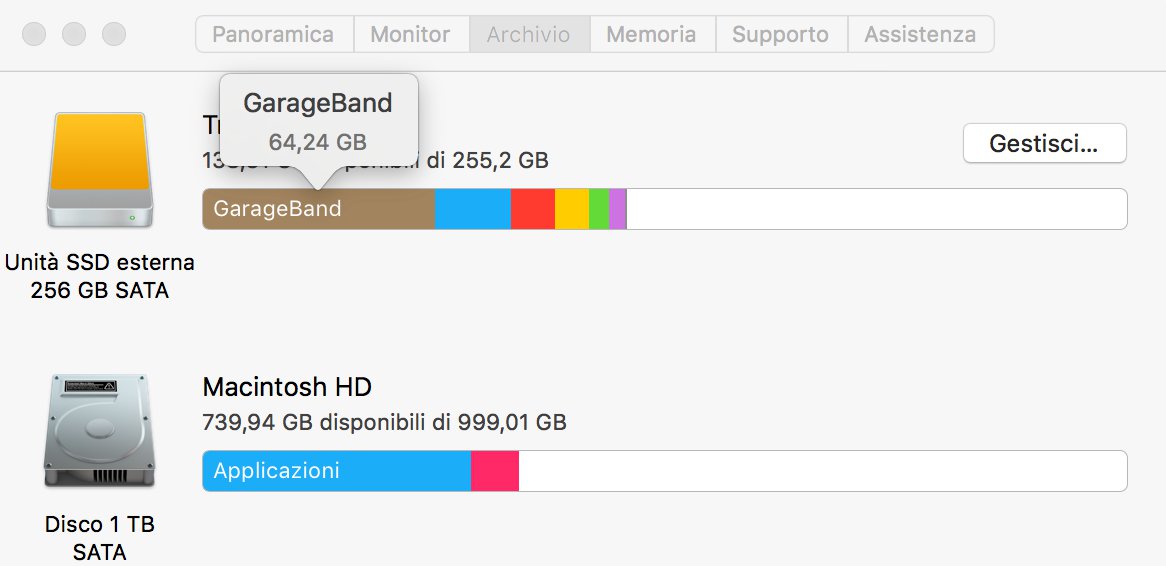
Task: Switch to the Panoramica tab
Action: tap(273, 34)
